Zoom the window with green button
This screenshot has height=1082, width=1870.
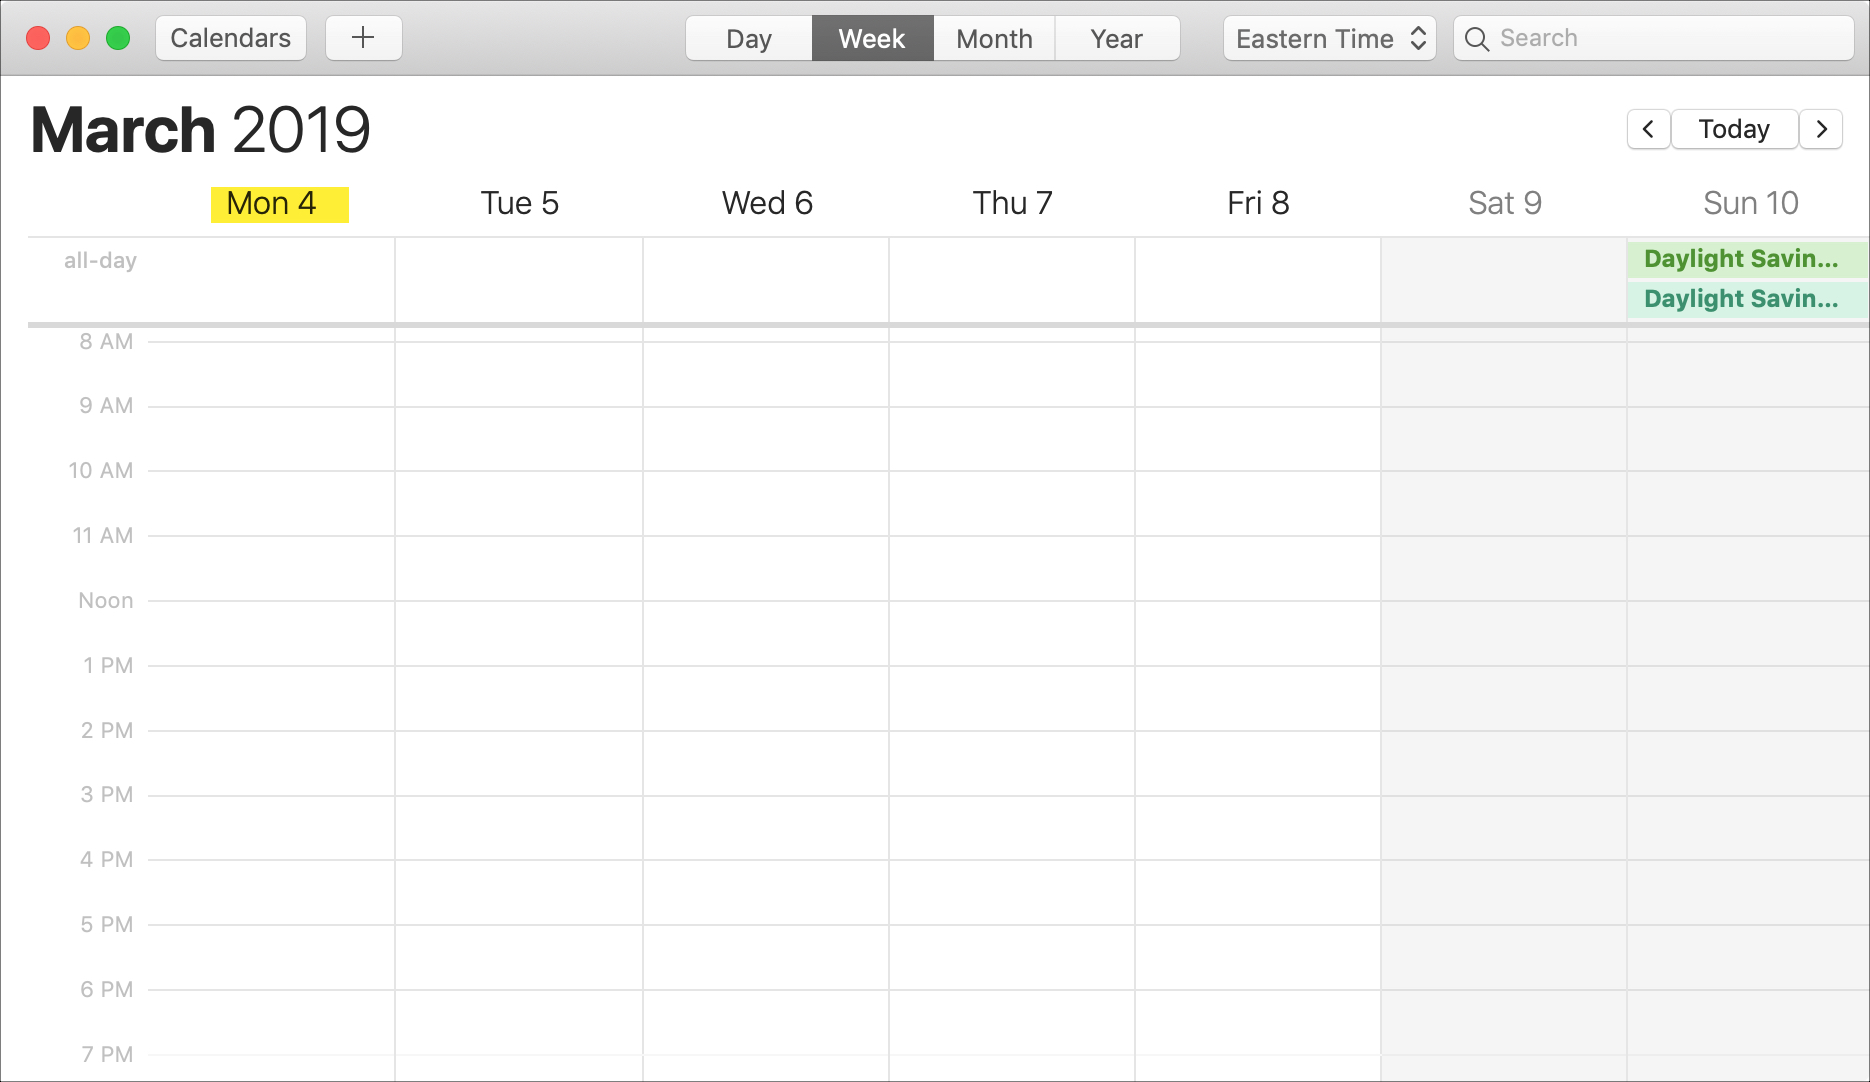pos(118,38)
